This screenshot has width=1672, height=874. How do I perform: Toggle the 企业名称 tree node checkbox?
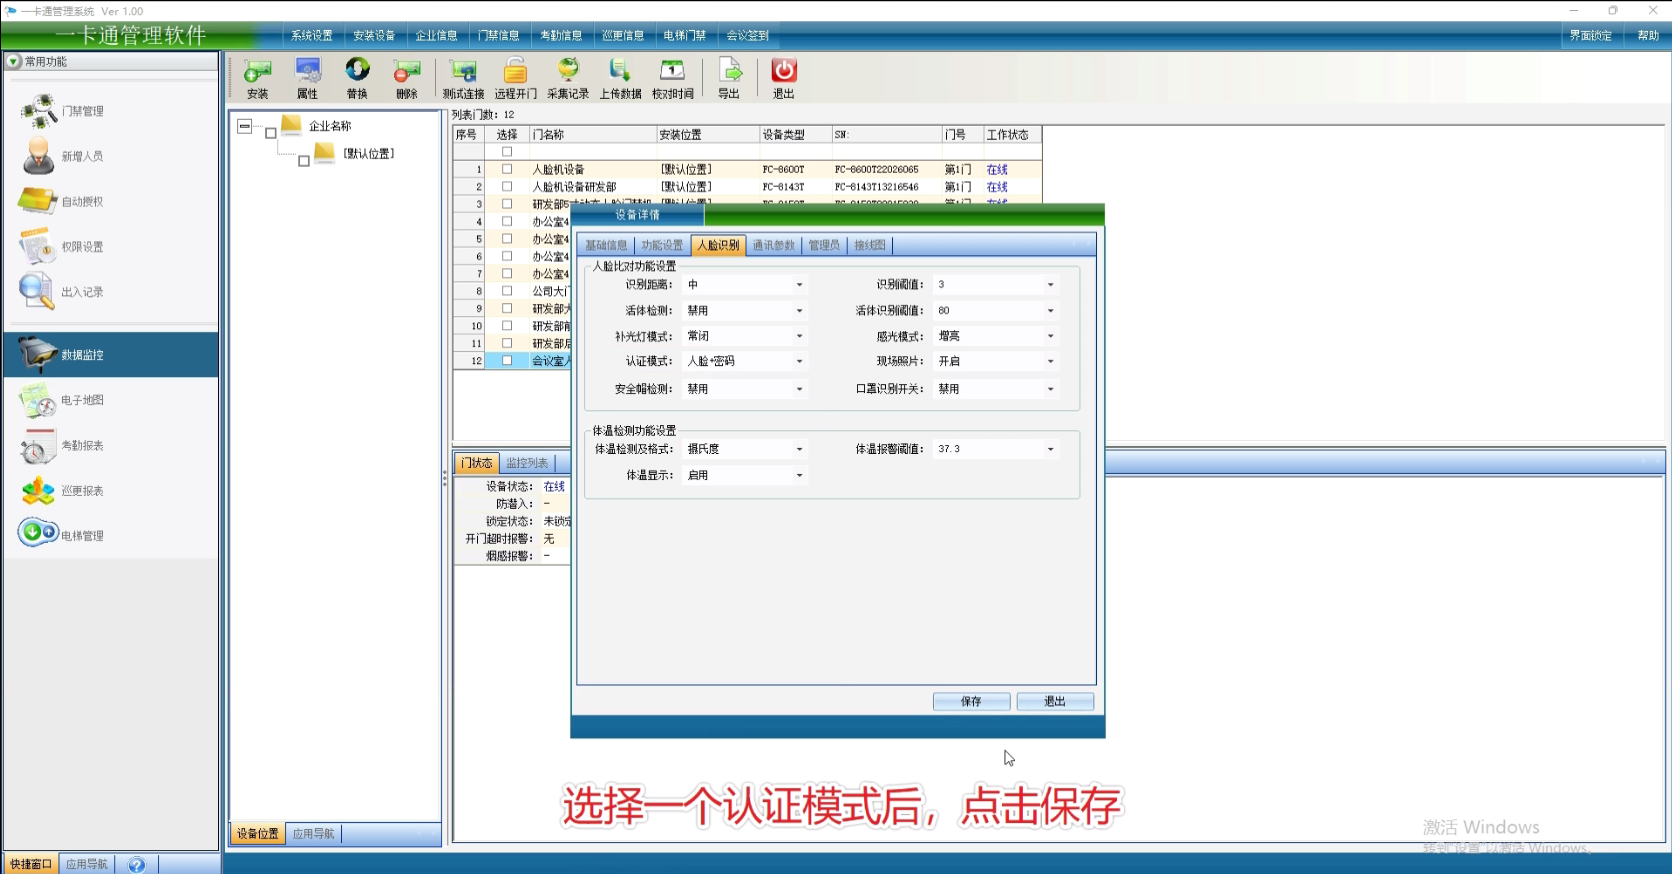pos(271,133)
